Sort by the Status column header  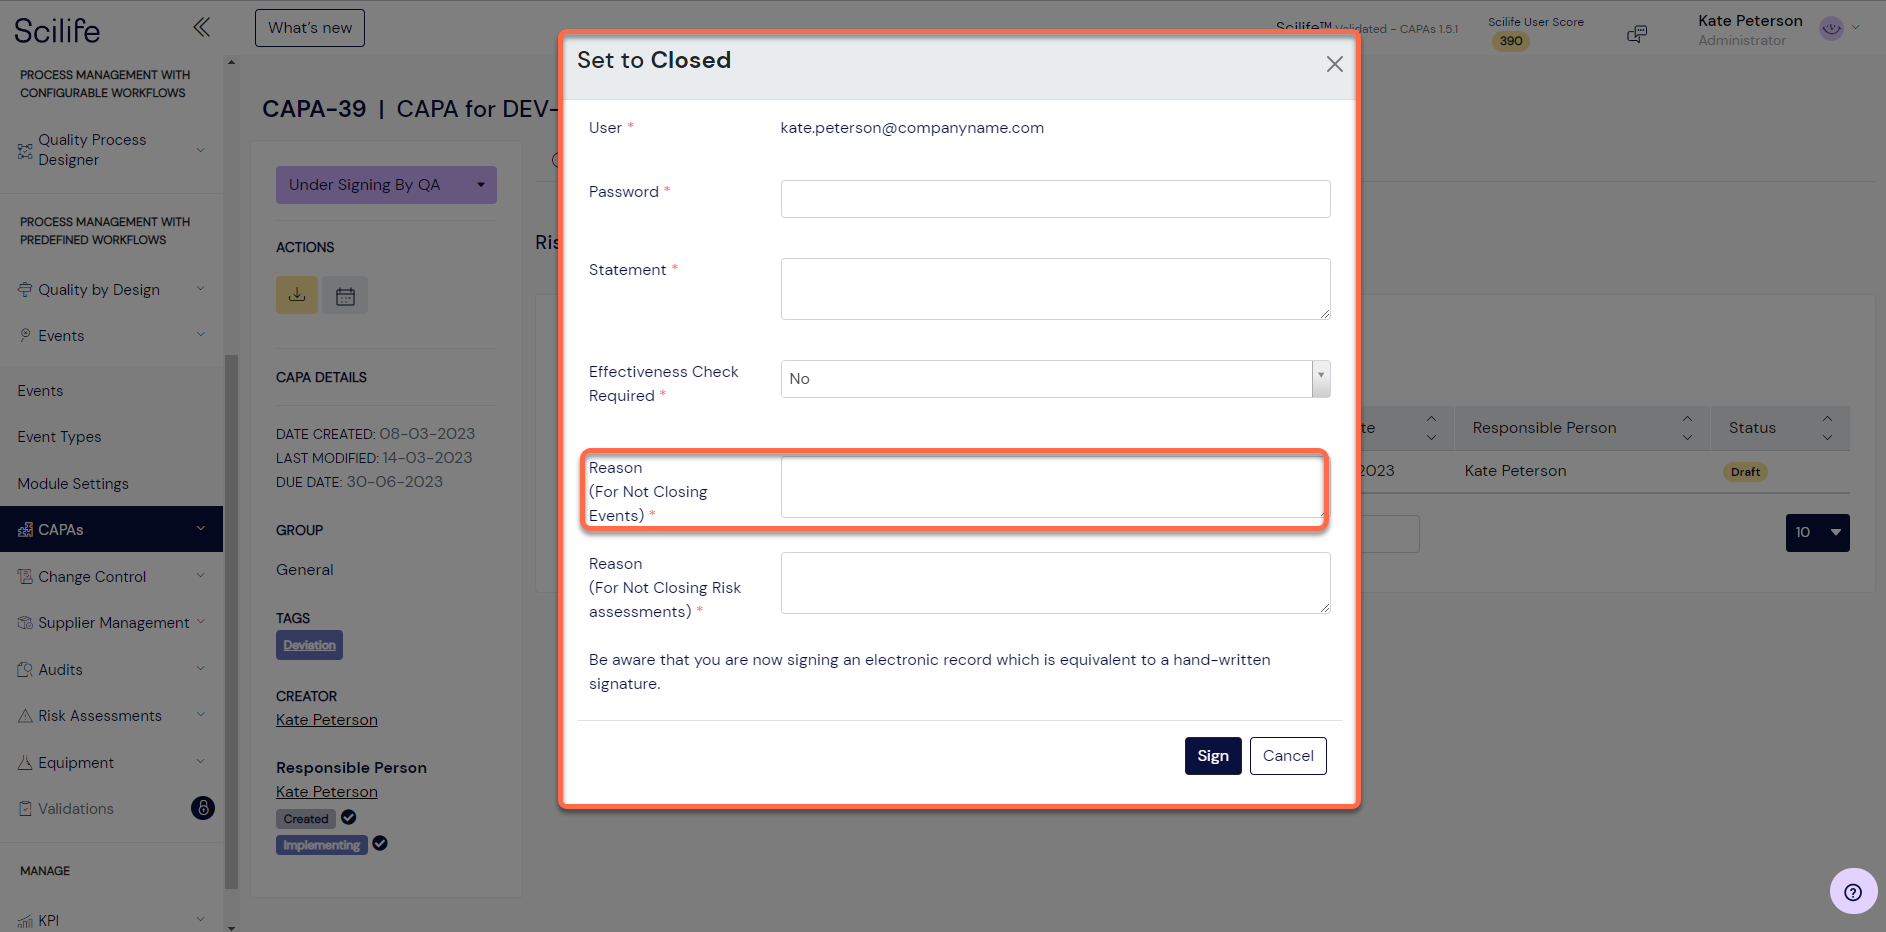1779,428
